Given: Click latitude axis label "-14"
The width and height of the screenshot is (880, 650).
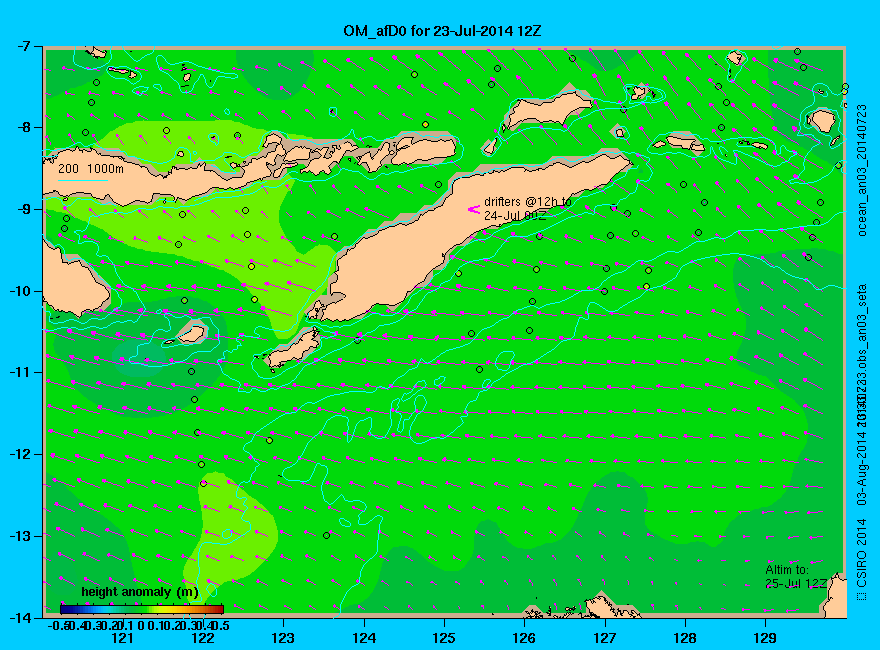Looking at the screenshot, I should [x=19, y=617].
